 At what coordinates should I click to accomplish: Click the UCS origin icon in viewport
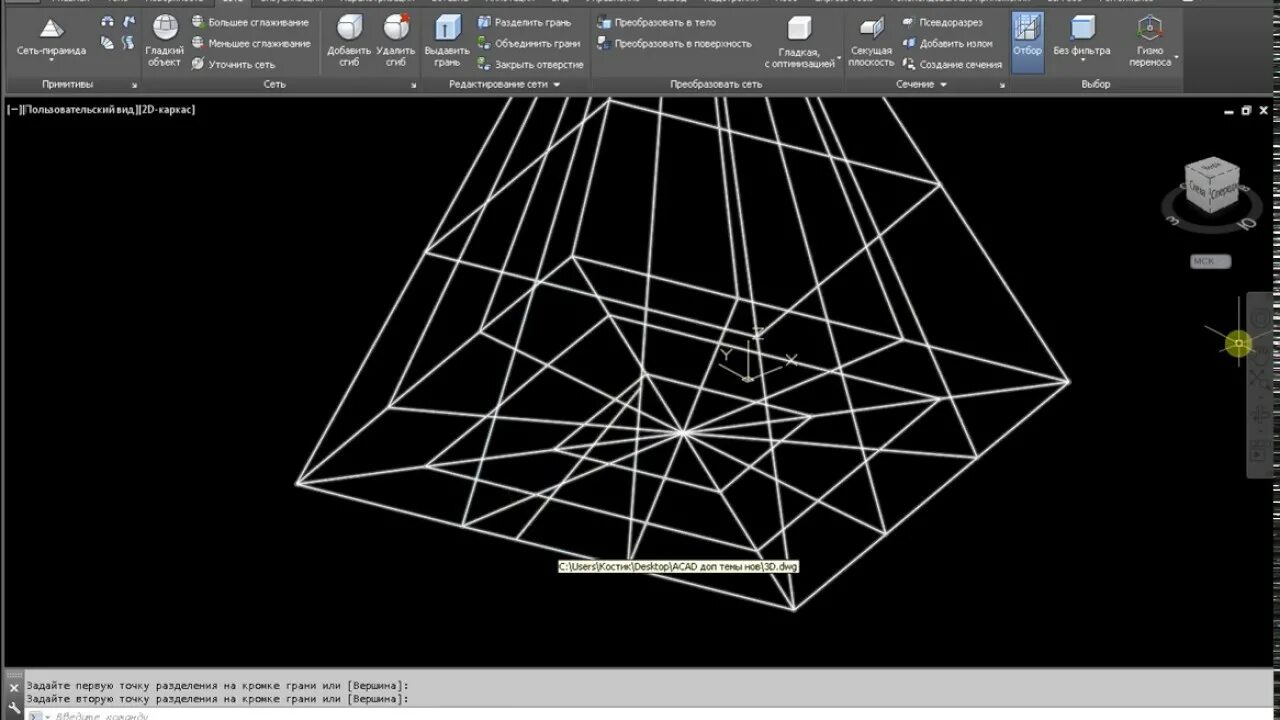coord(747,378)
